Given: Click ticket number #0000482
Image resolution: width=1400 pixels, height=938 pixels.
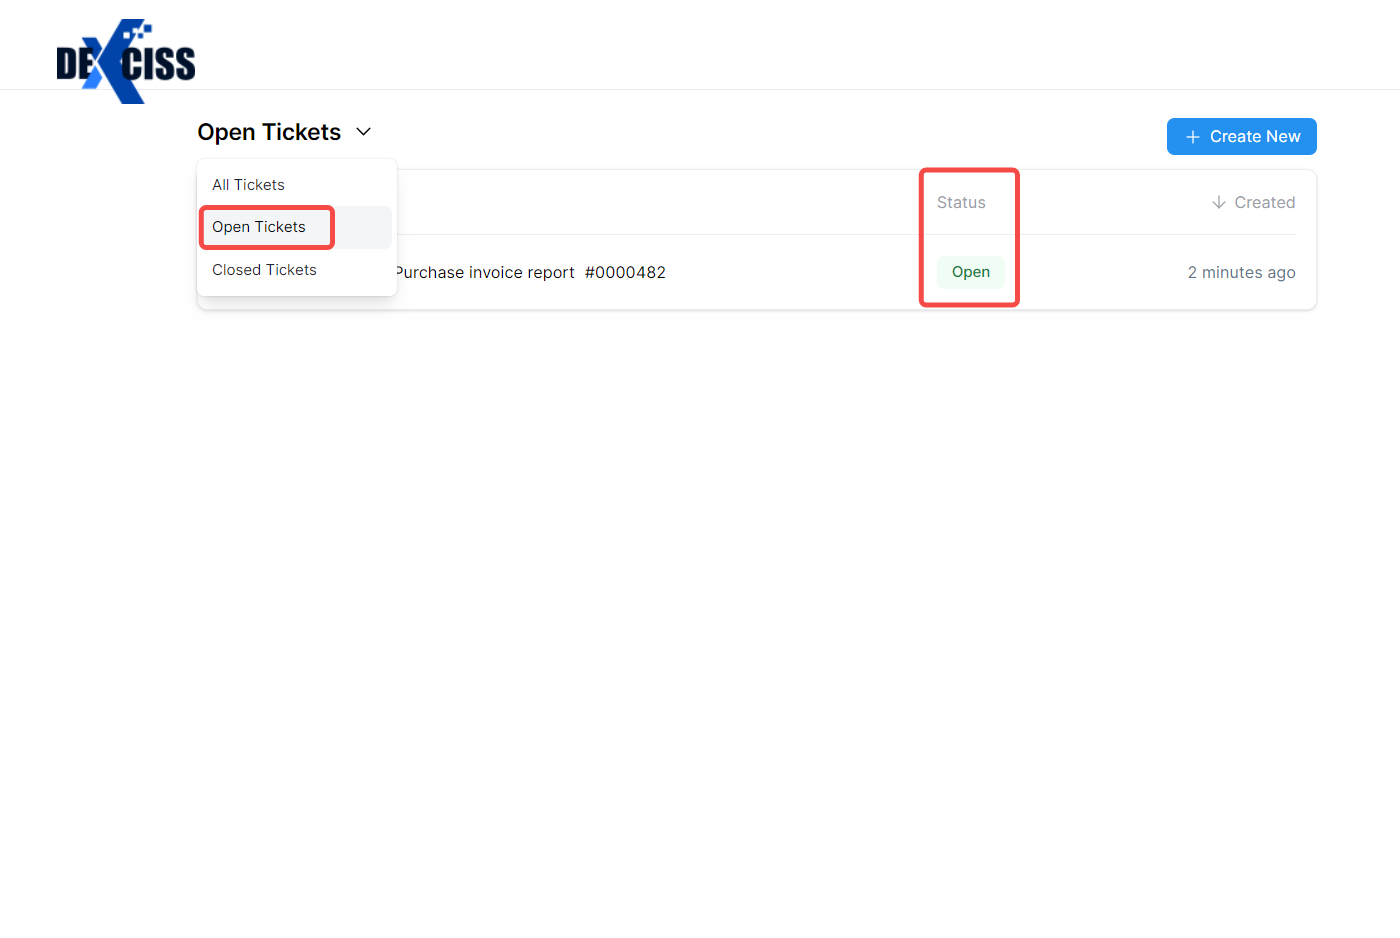Looking at the screenshot, I should coord(625,272).
